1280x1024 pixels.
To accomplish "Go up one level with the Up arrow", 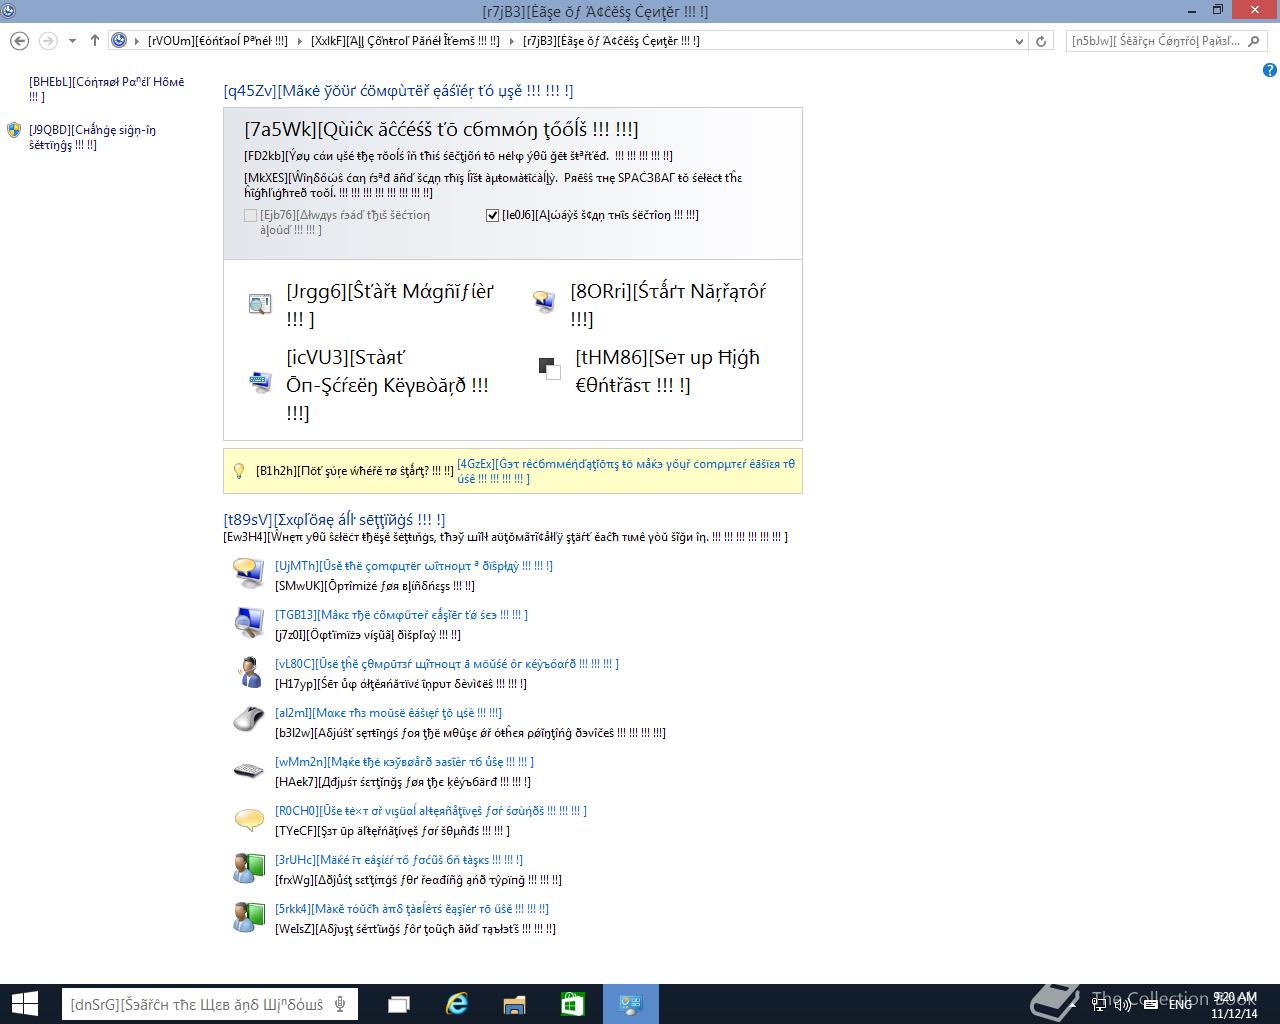I will [95, 41].
